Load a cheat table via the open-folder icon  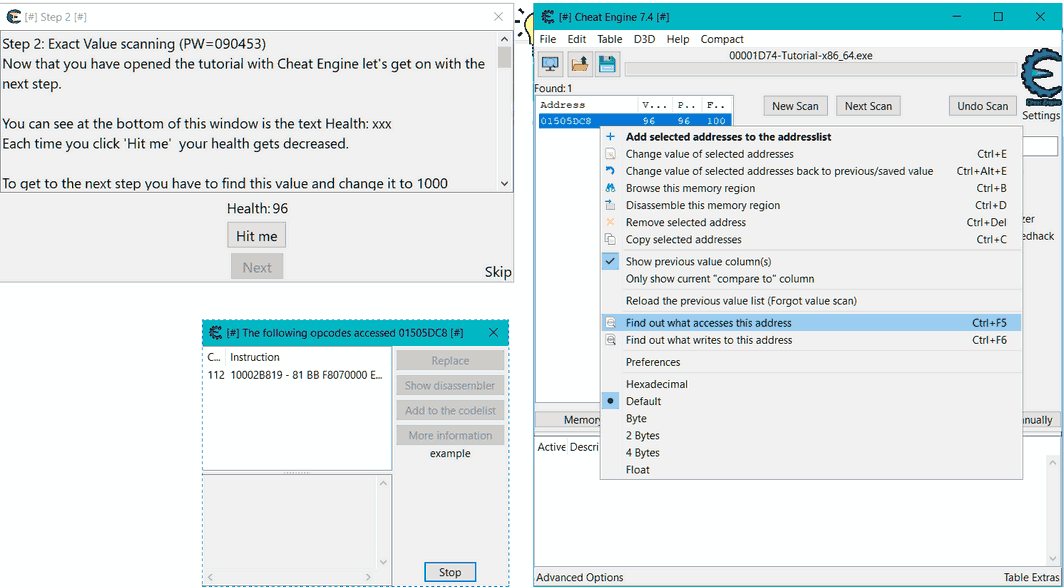(x=581, y=63)
